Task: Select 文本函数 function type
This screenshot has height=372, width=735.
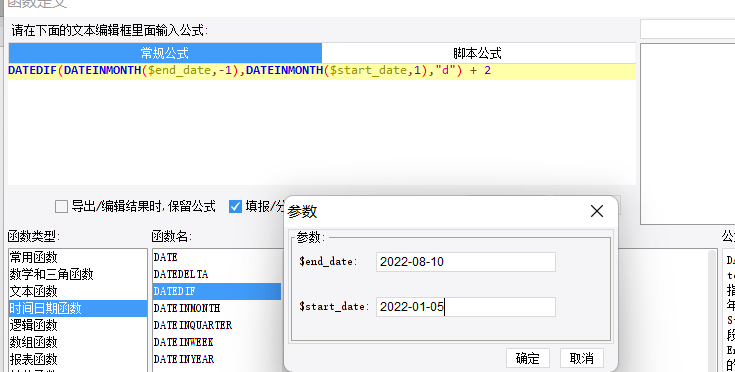Action: click(78, 291)
